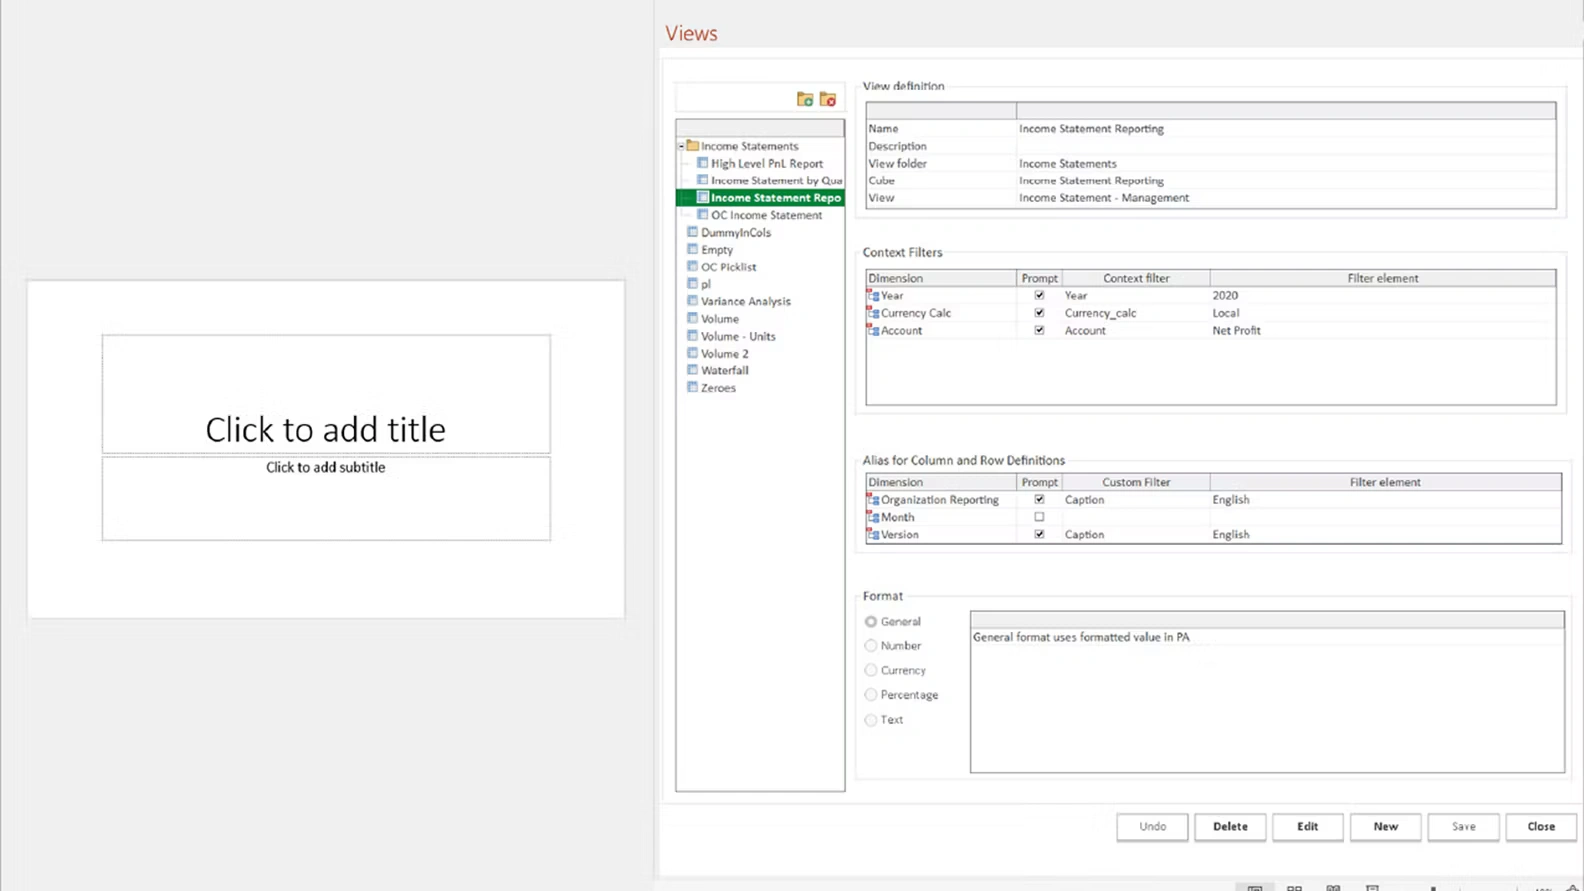Click the Version dimension icon
The width and height of the screenshot is (1584, 891).
coord(873,535)
